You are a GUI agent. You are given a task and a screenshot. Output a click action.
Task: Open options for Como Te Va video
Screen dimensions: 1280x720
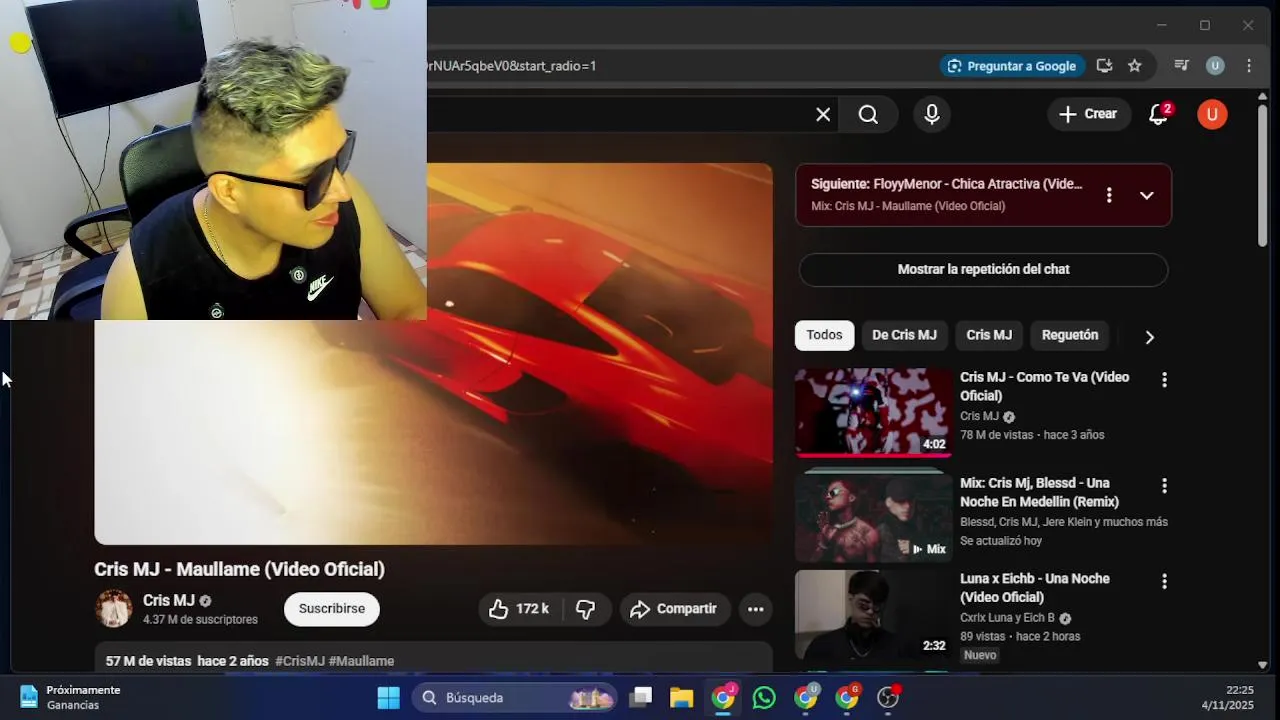click(1164, 380)
